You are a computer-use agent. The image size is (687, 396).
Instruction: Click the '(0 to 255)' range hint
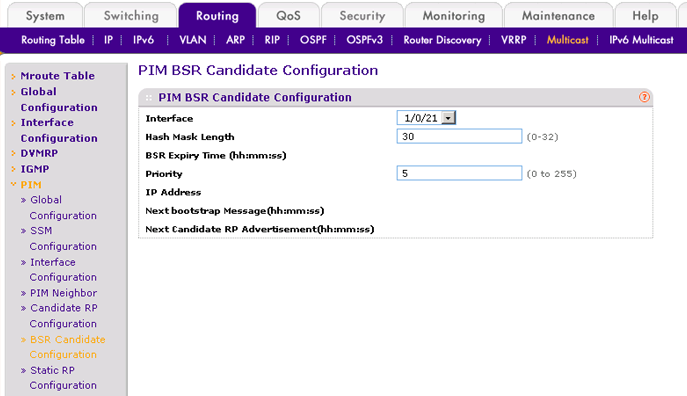[x=552, y=174]
